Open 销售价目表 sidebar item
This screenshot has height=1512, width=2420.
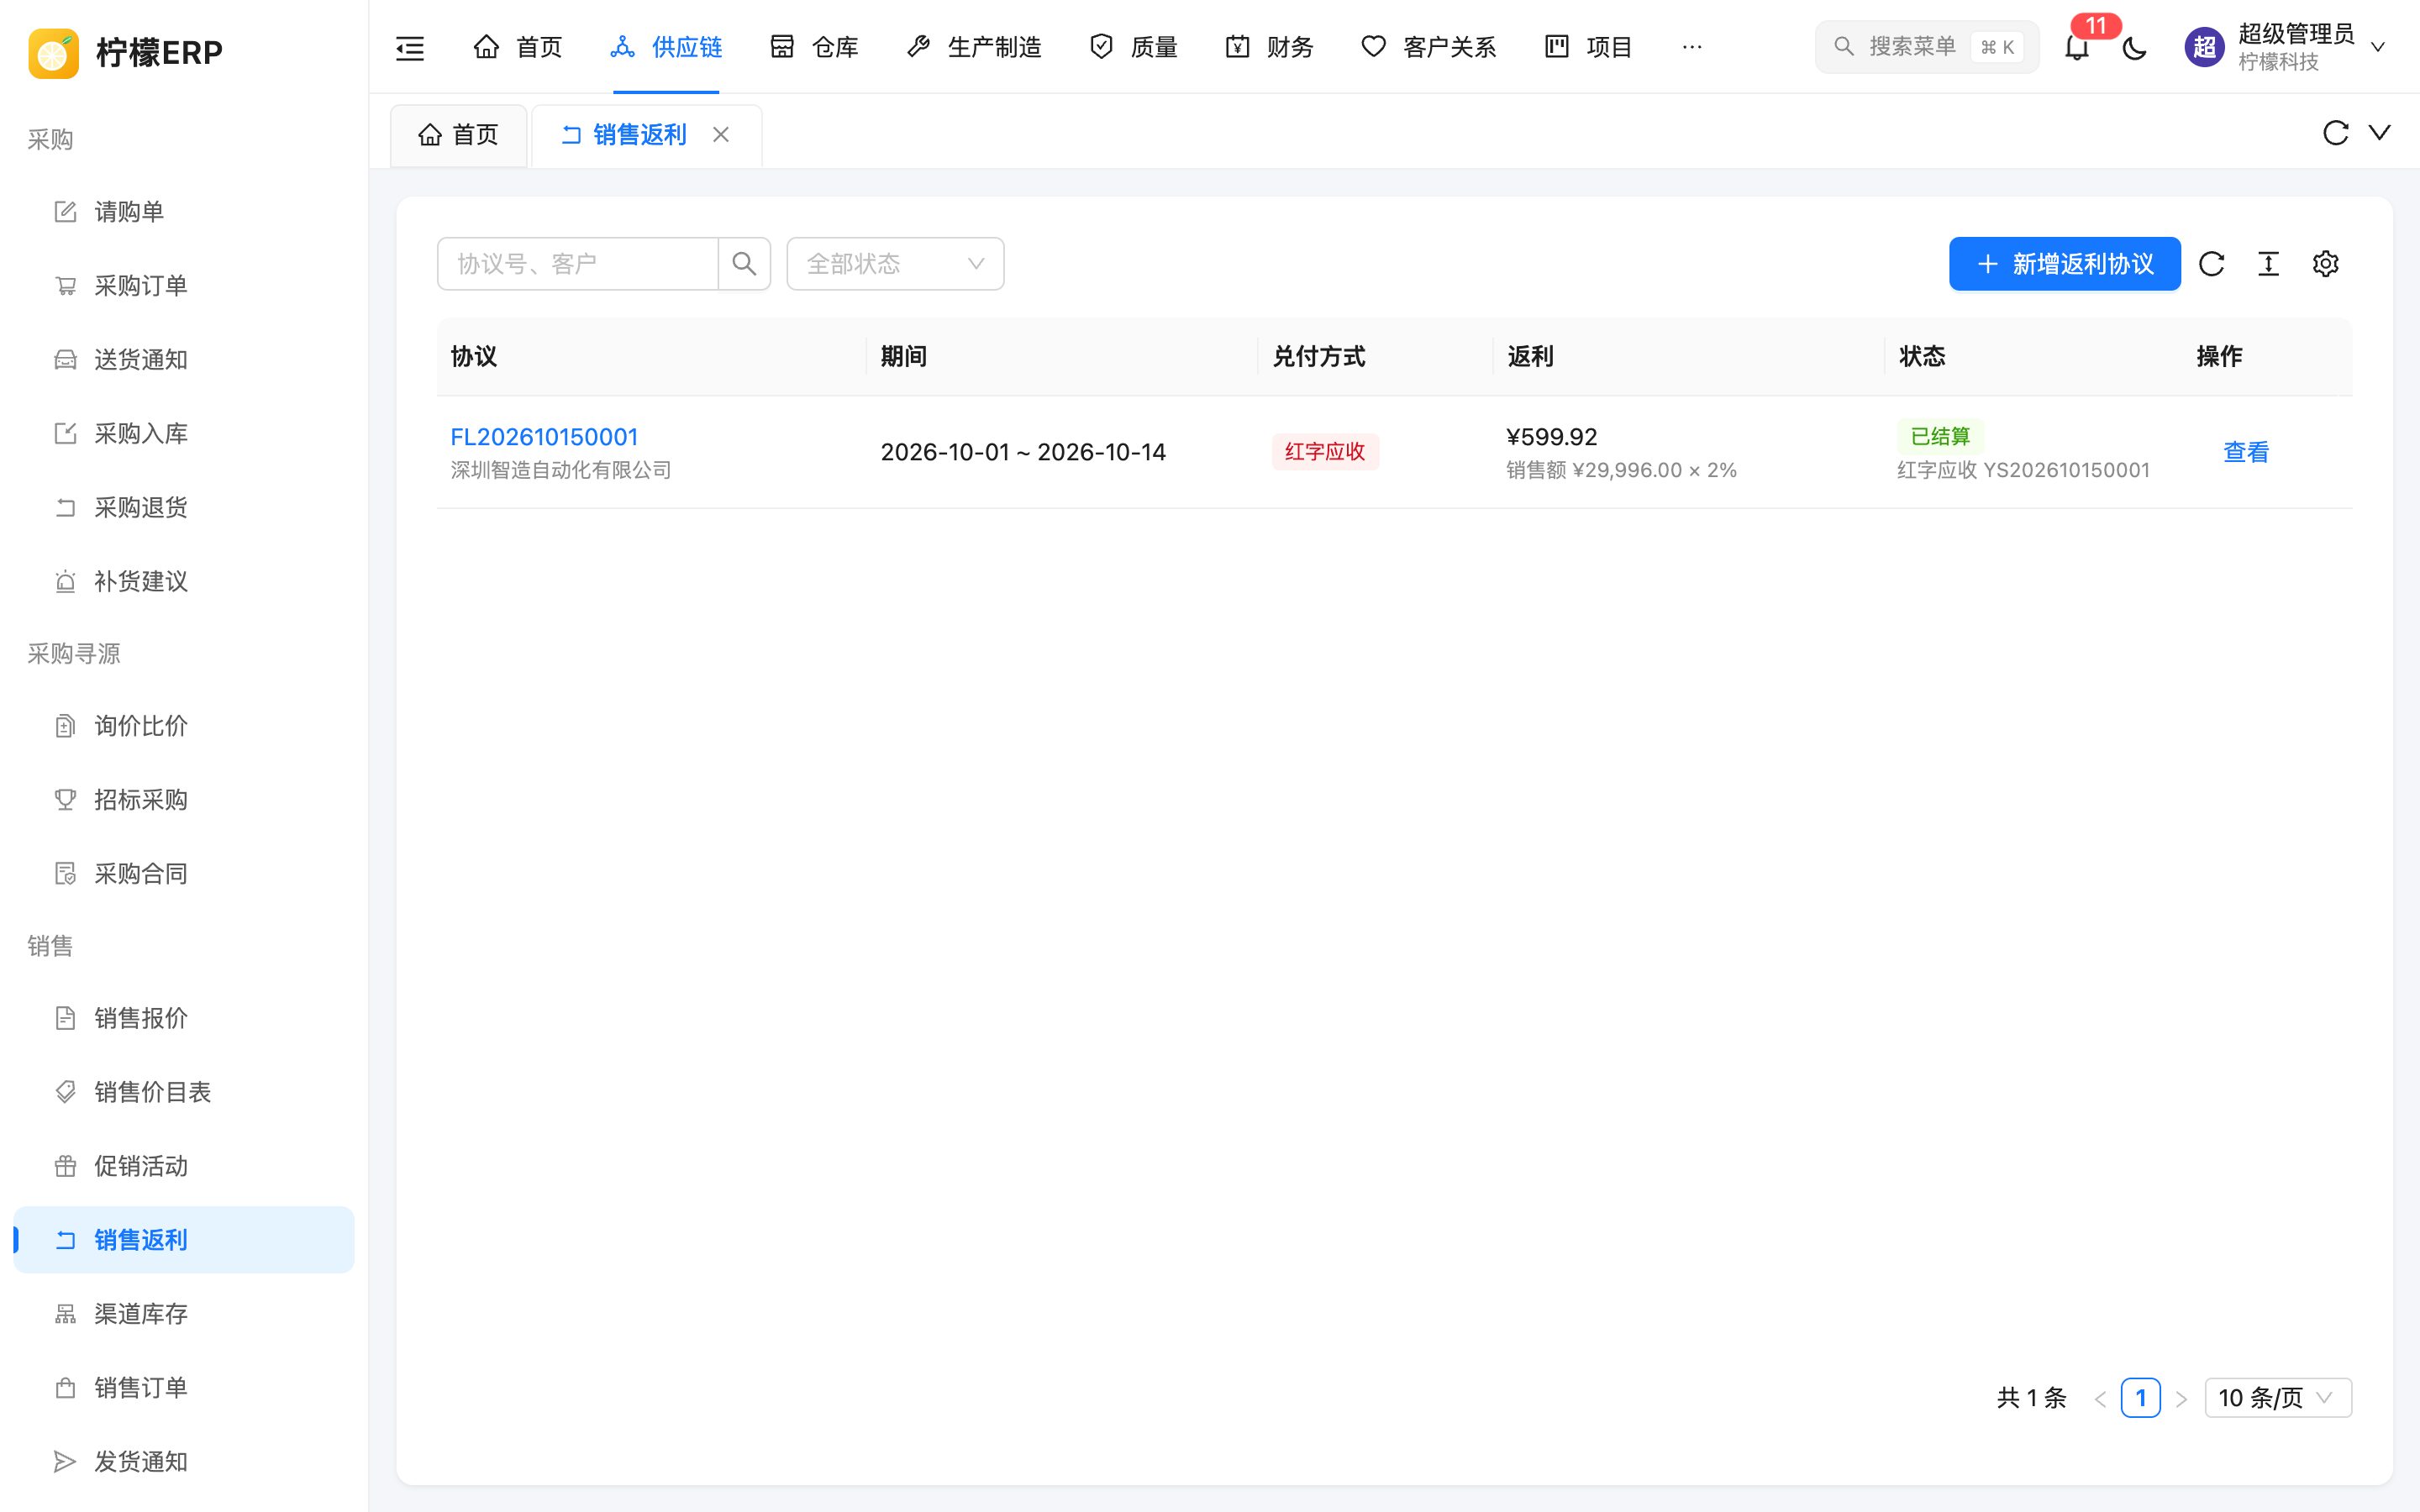184,1092
